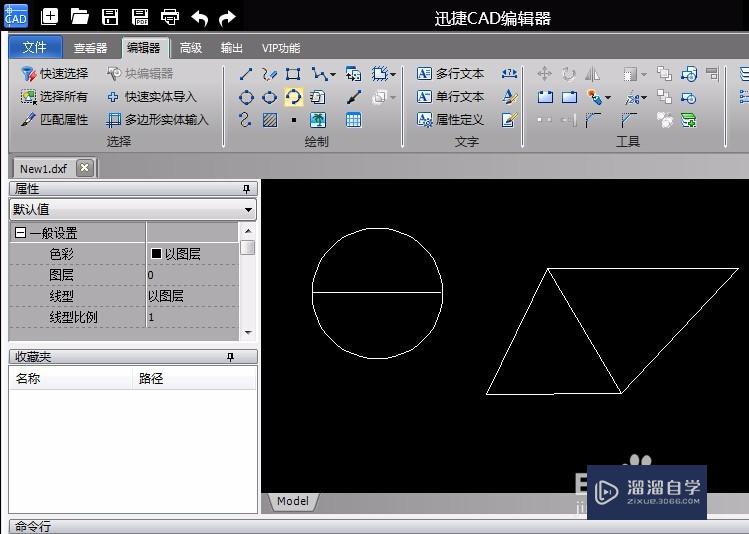Click the chamfer corner tool icon
Viewport: 749px width, 534px height.
pyautogui.click(x=630, y=120)
